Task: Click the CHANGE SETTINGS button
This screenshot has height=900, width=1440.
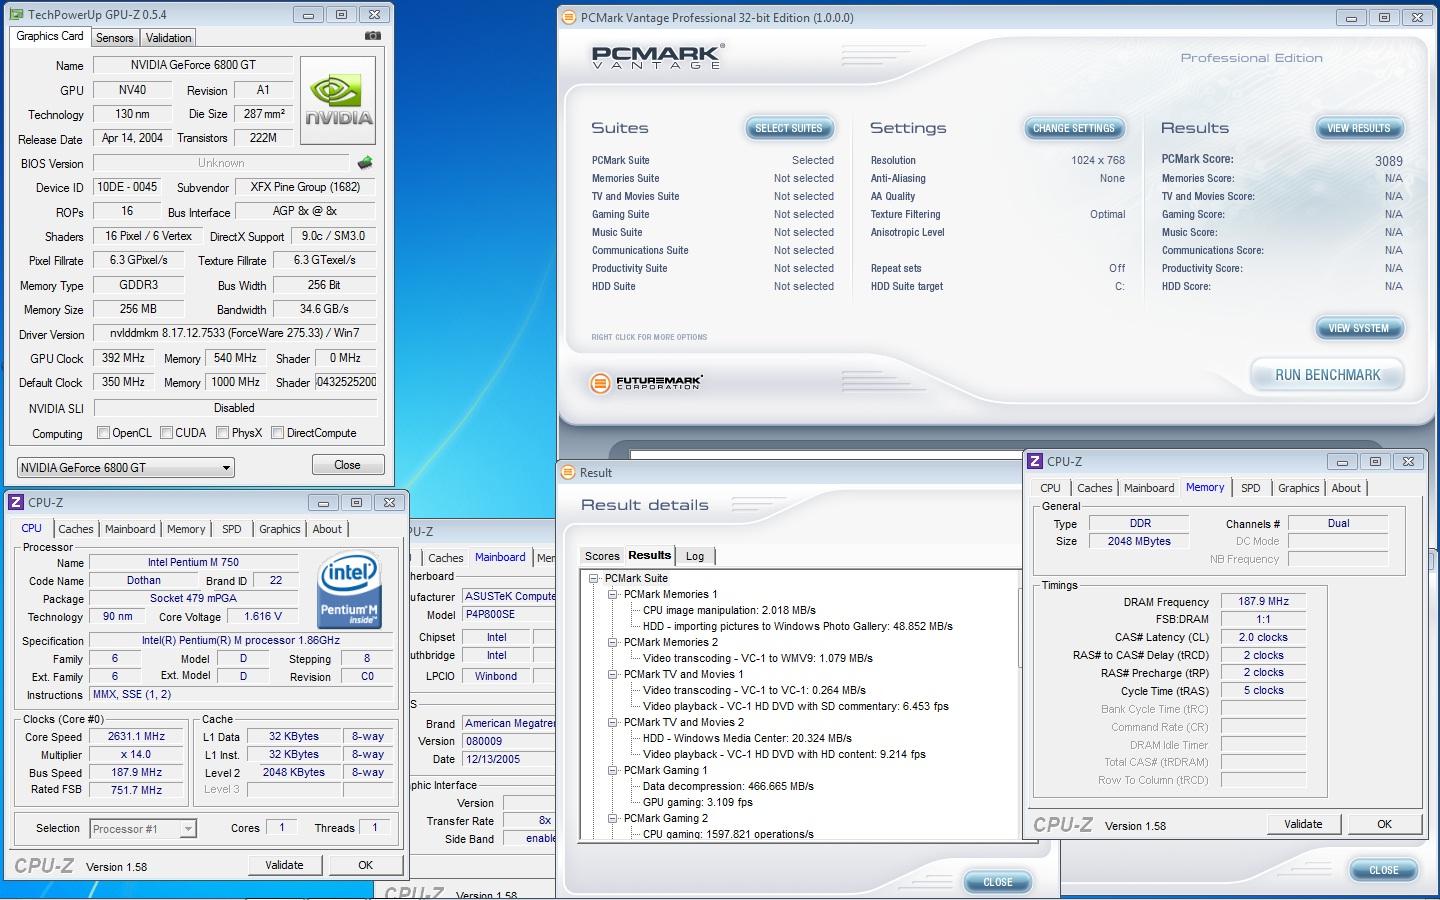Action: [x=1073, y=128]
